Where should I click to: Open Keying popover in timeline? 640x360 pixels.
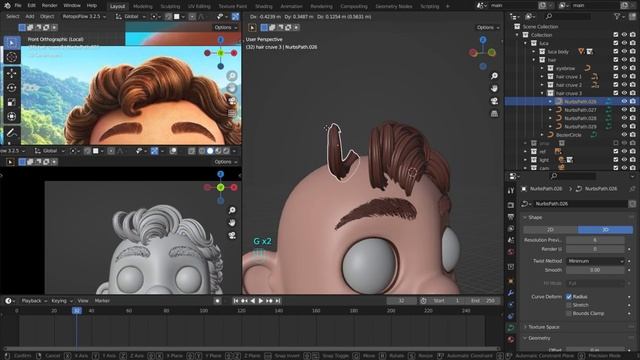tap(62, 301)
